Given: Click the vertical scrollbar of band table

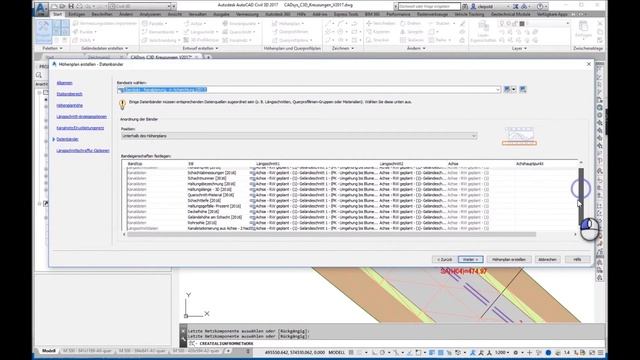Looking at the screenshot, I should coord(581,196).
